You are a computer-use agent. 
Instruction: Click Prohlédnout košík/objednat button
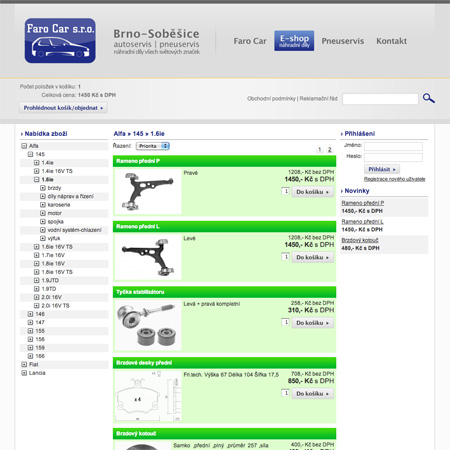coord(63,108)
